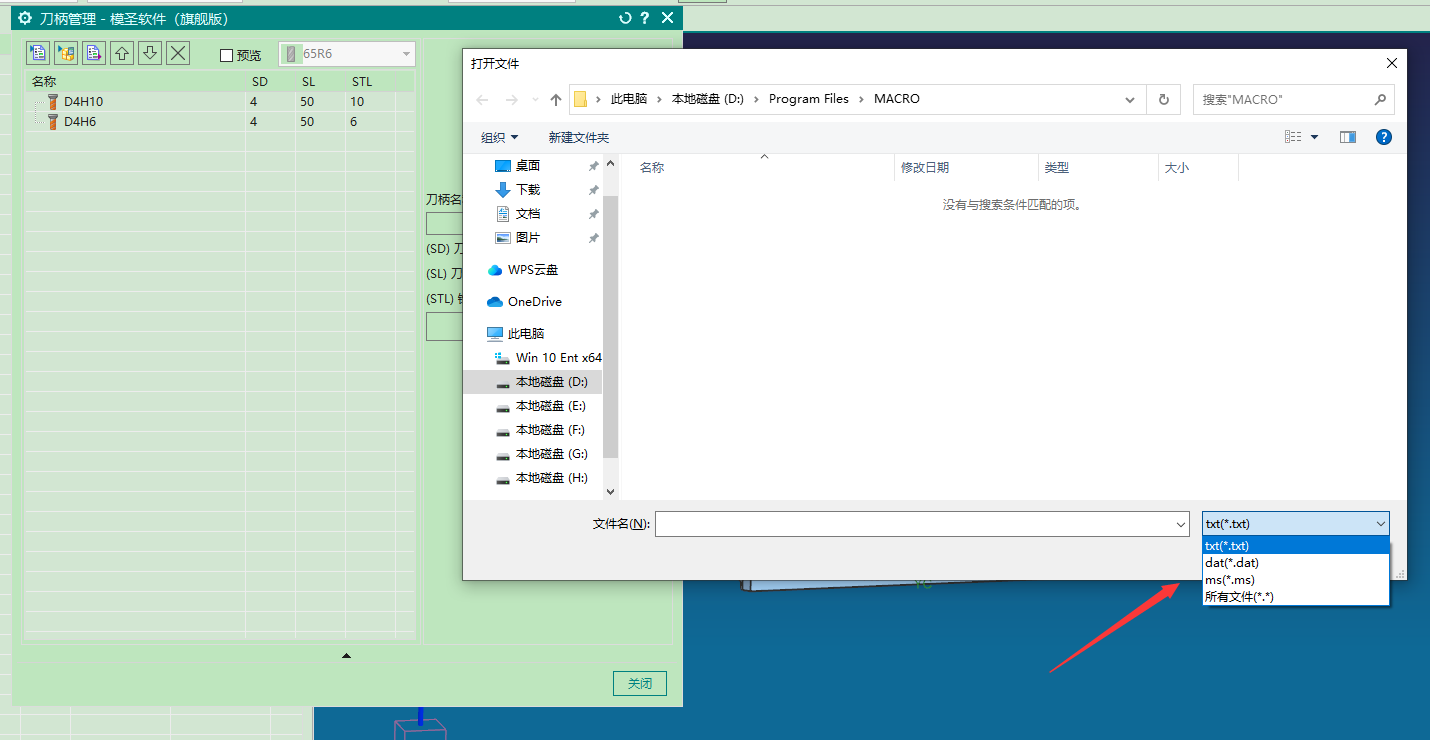Select txt(*.txt) file type
Image resolution: width=1430 pixels, height=740 pixels.
click(1296, 545)
